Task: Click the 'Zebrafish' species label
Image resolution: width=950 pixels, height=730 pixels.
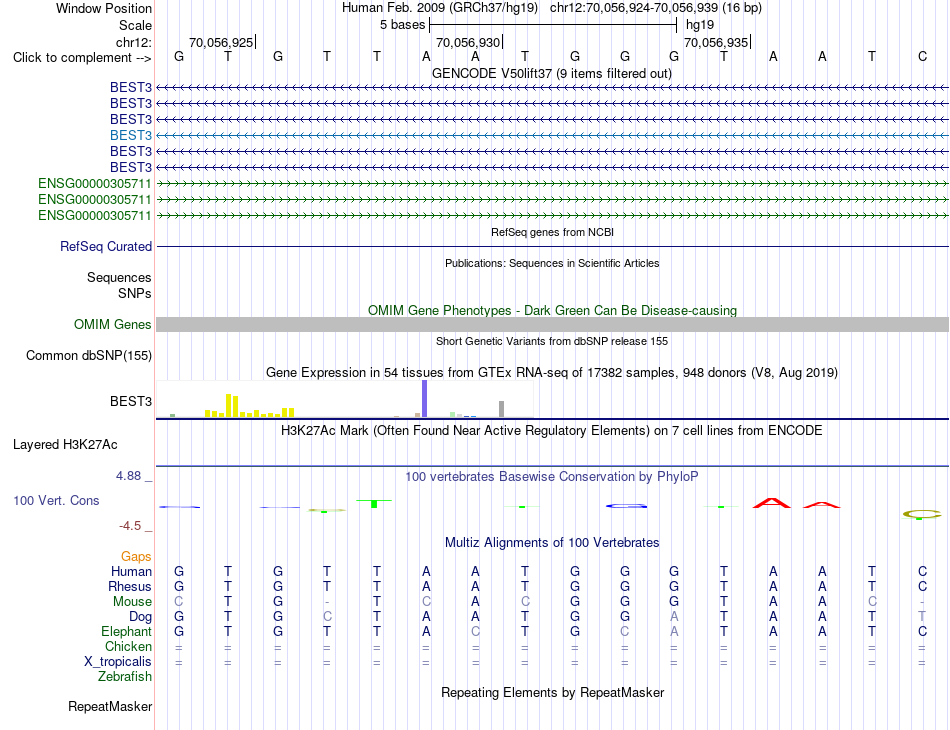Action: 125,677
